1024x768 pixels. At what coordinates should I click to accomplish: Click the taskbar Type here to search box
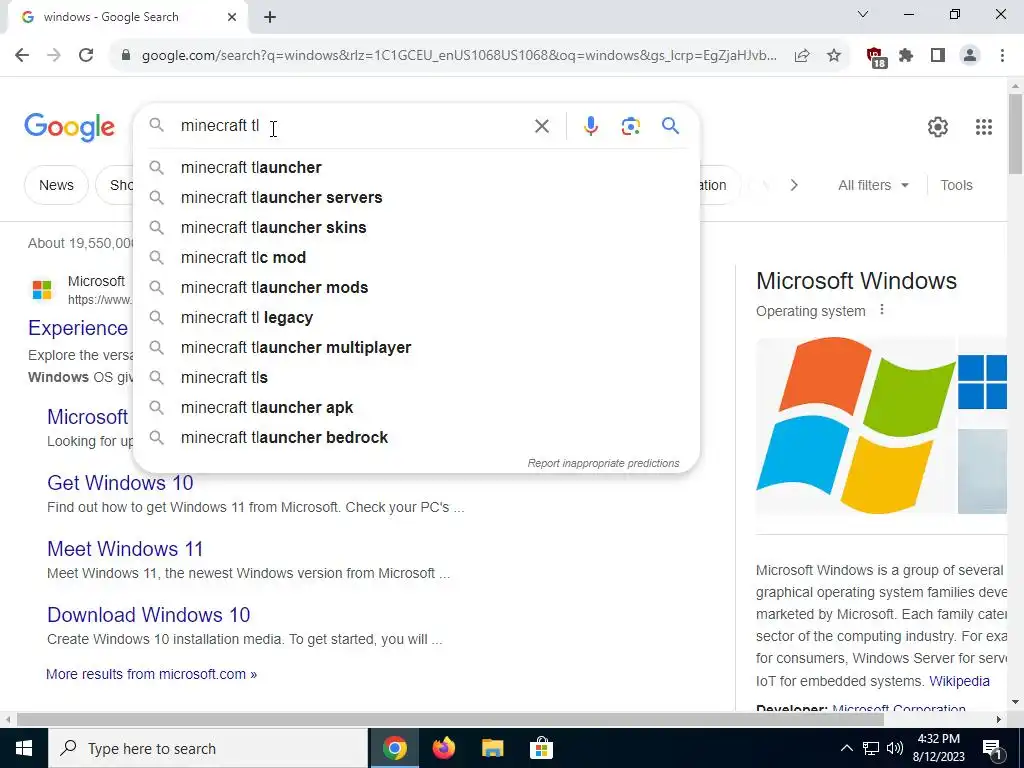pyautogui.click(x=208, y=748)
